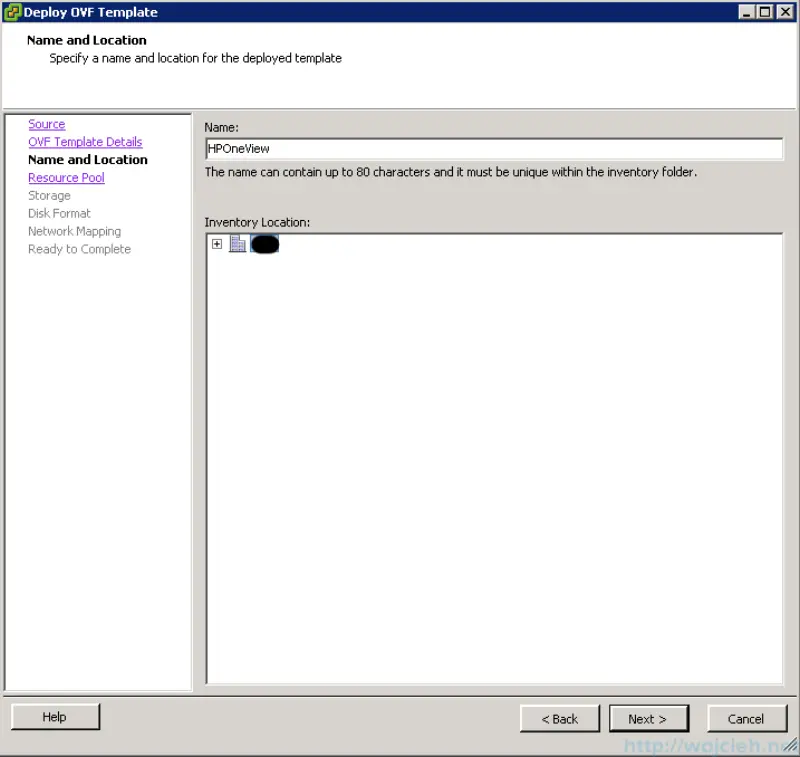The height and width of the screenshot is (757, 800).
Task: Open the OVF Template Details step
Action: [x=85, y=141]
